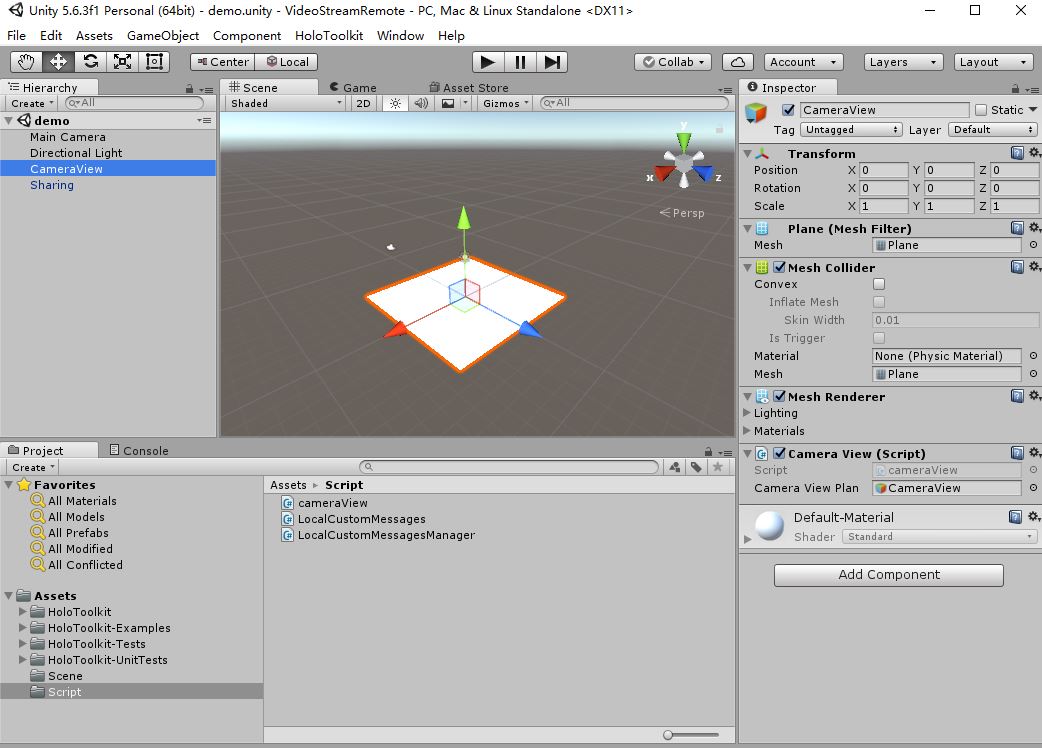The width and height of the screenshot is (1042, 748).
Task: Open the cloud services panel
Action: point(738,62)
